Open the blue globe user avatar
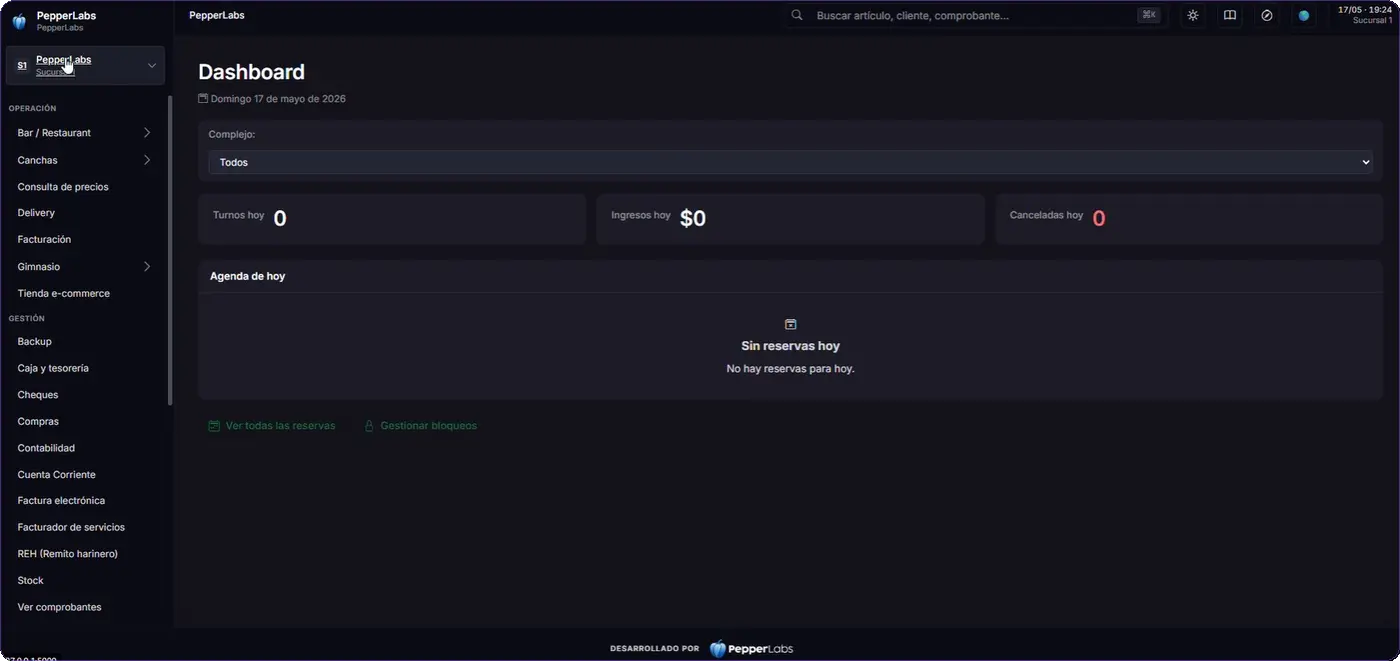 coord(1304,15)
